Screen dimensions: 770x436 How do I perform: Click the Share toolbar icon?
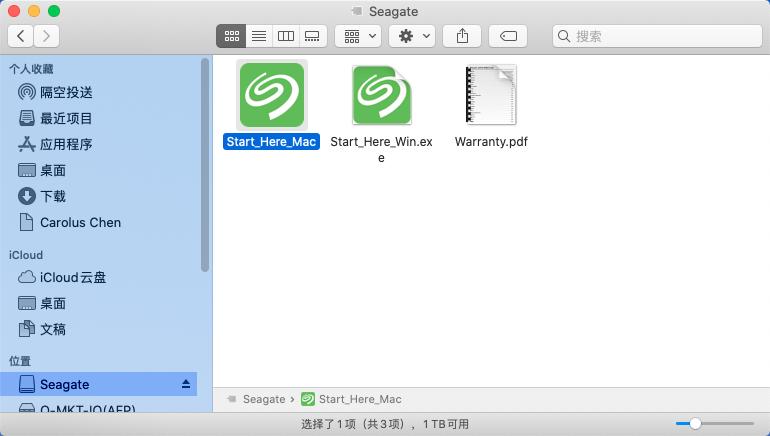coord(462,36)
